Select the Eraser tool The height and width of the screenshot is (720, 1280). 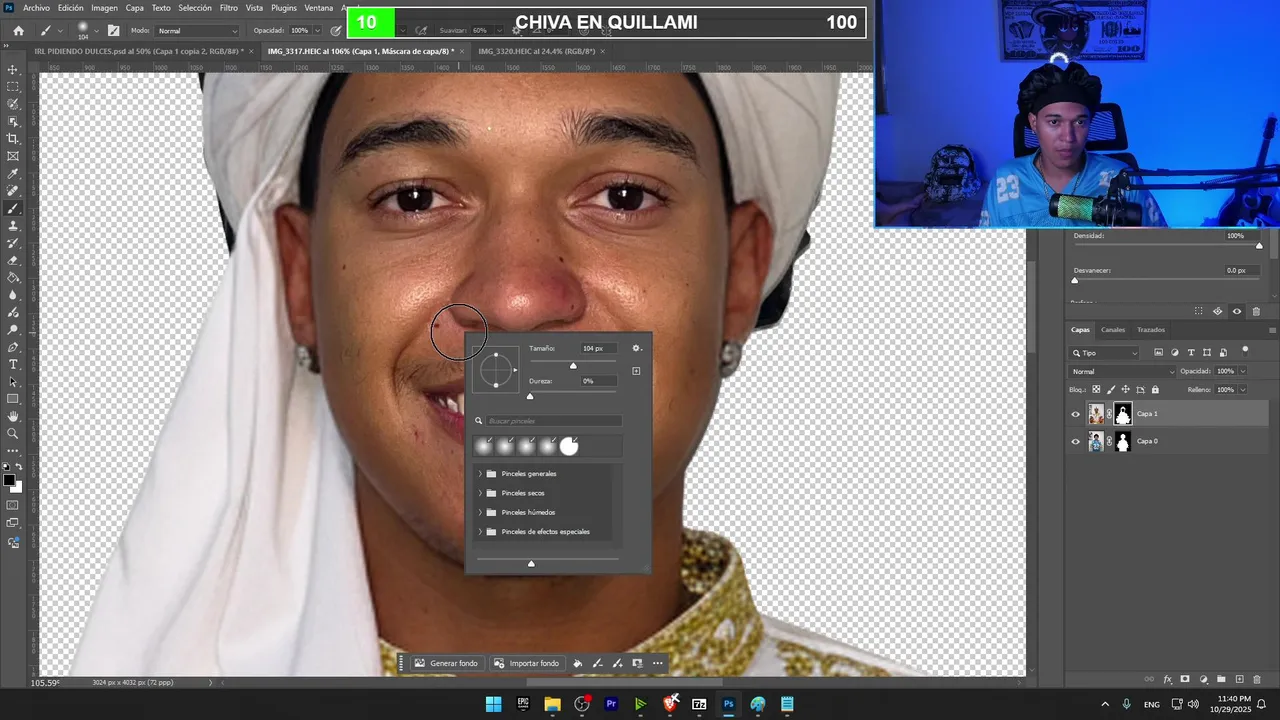point(13,261)
